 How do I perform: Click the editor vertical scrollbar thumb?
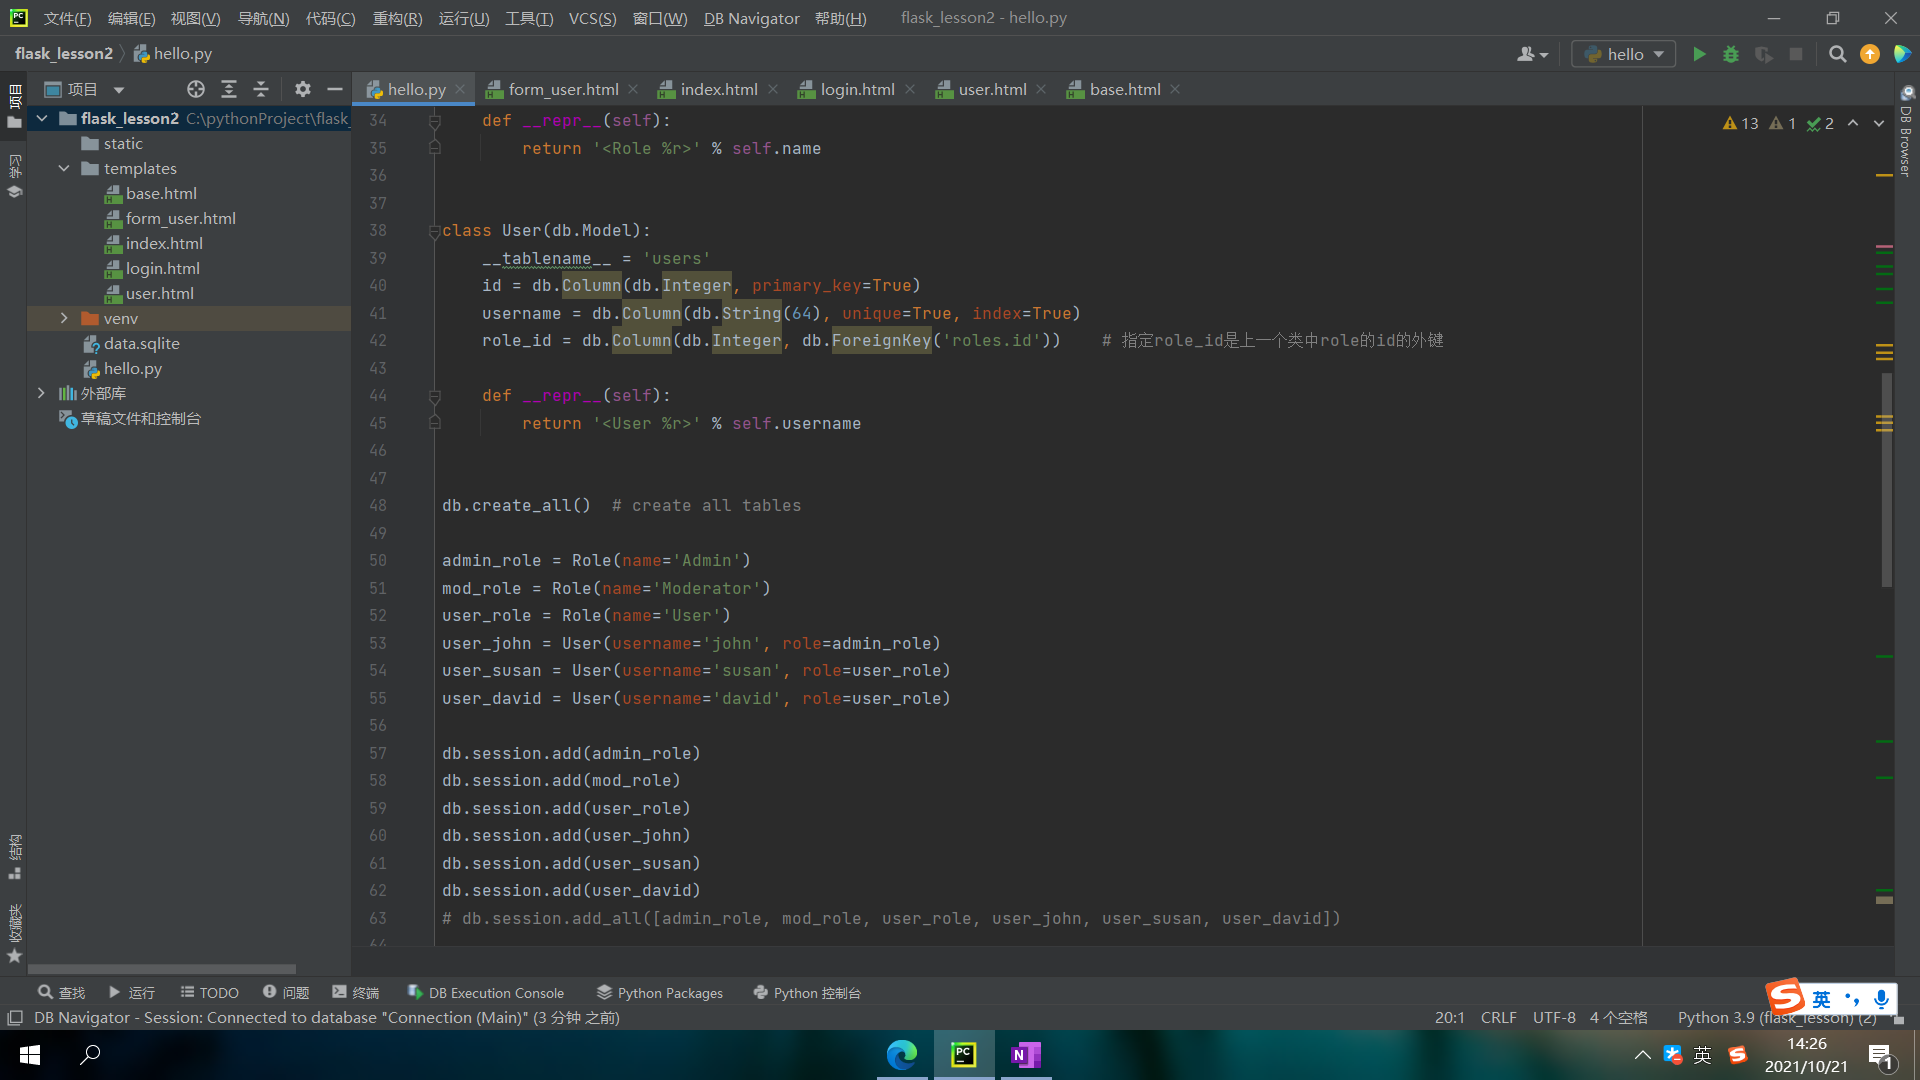pos(1886,480)
